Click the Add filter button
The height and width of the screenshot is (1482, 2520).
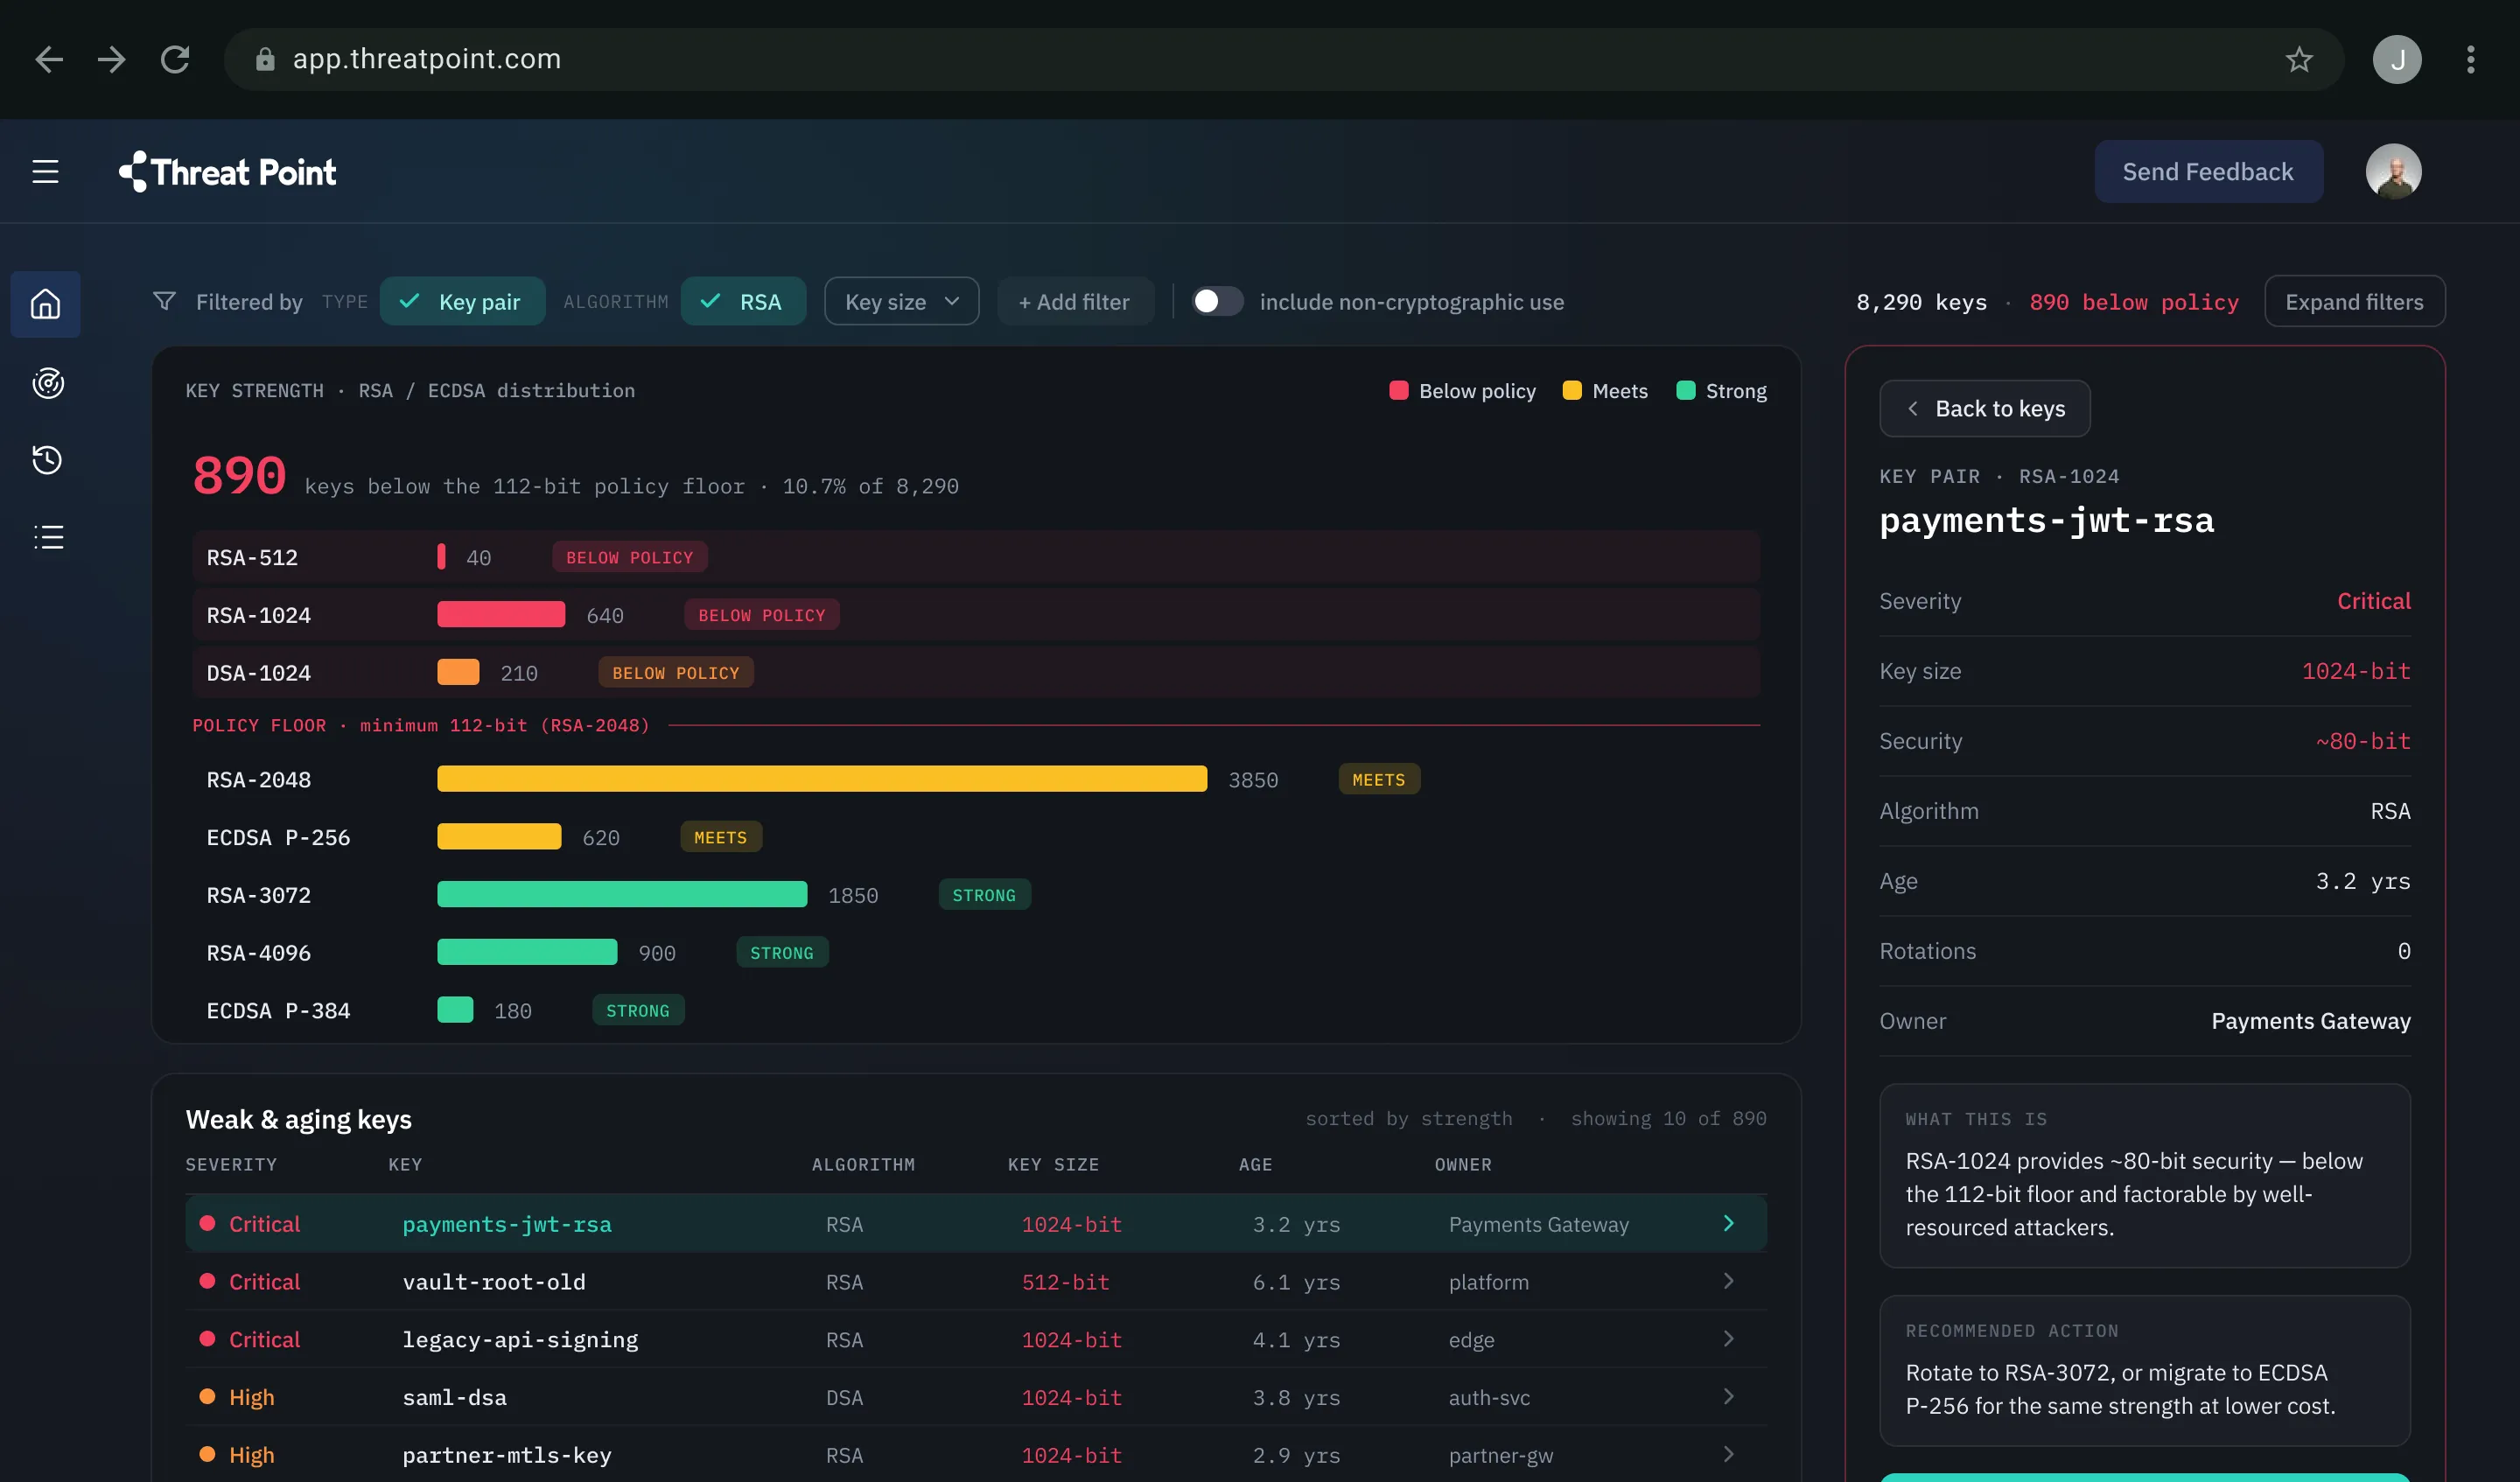[1075, 301]
